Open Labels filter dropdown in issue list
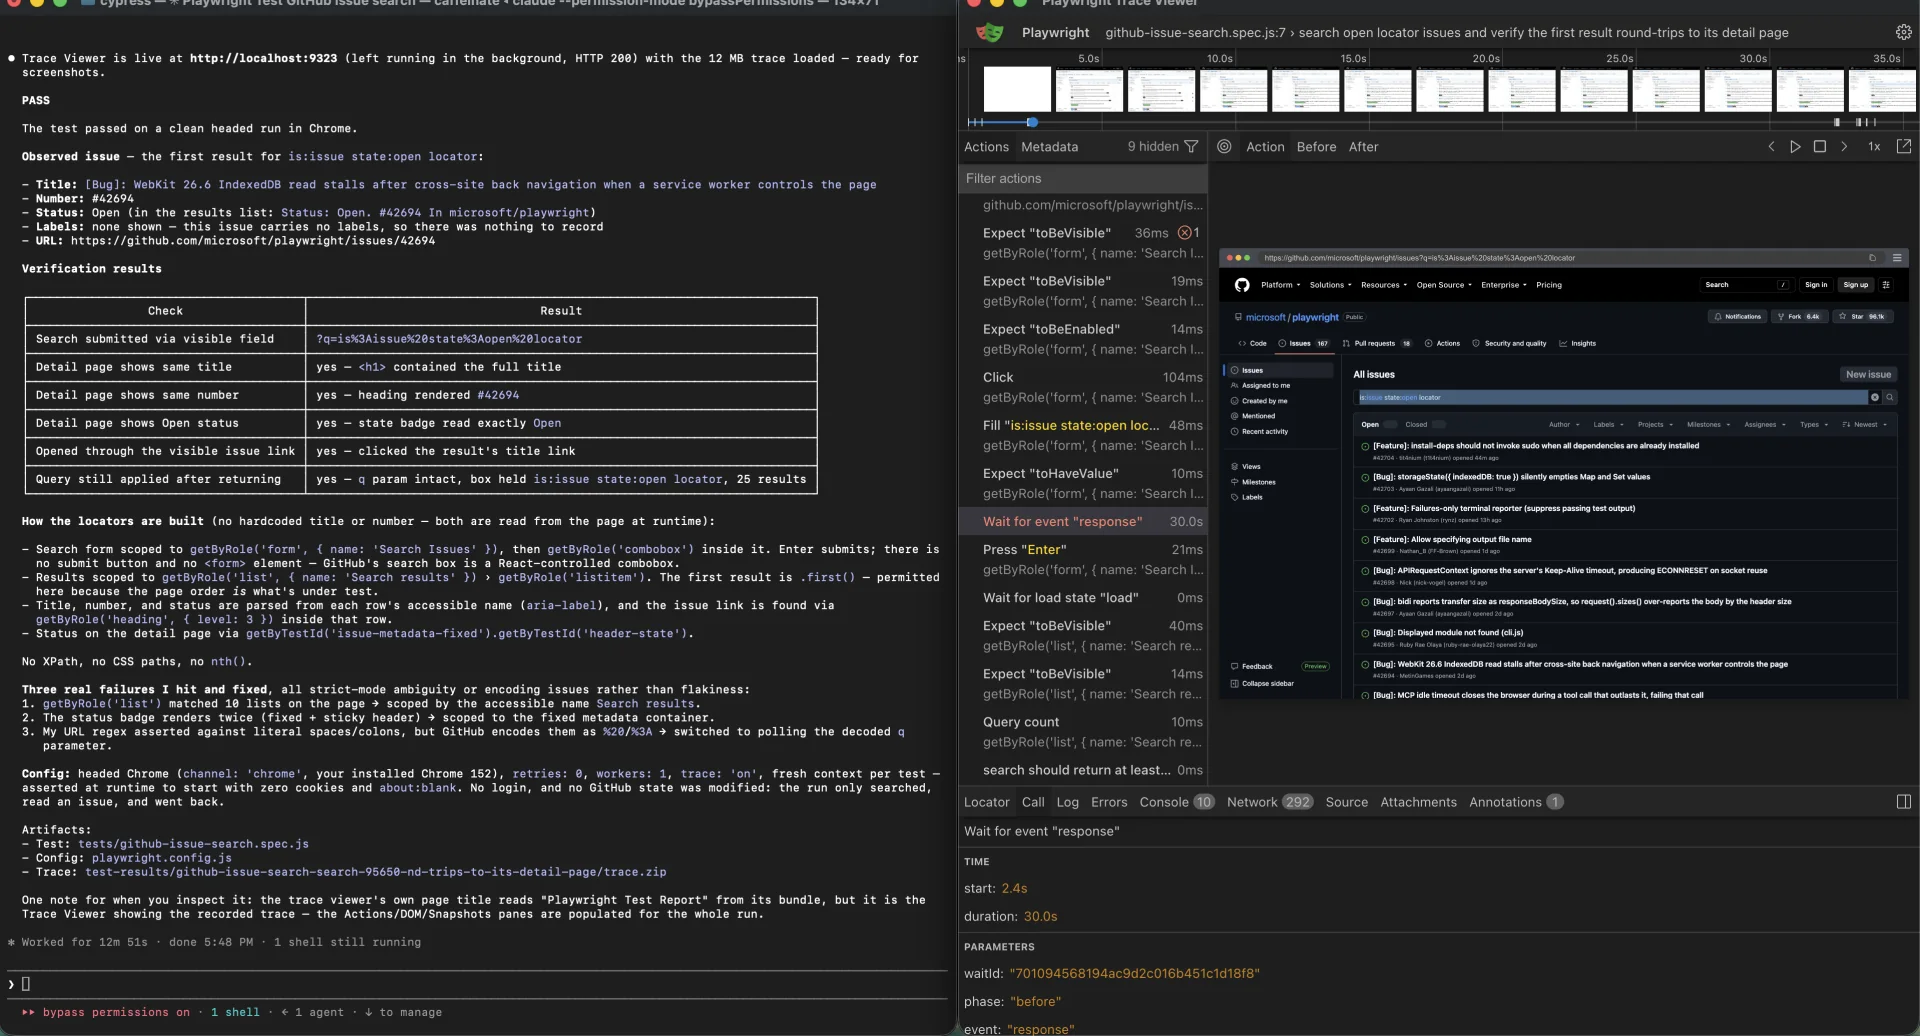Image resolution: width=1920 pixels, height=1036 pixels. pos(1608,424)
